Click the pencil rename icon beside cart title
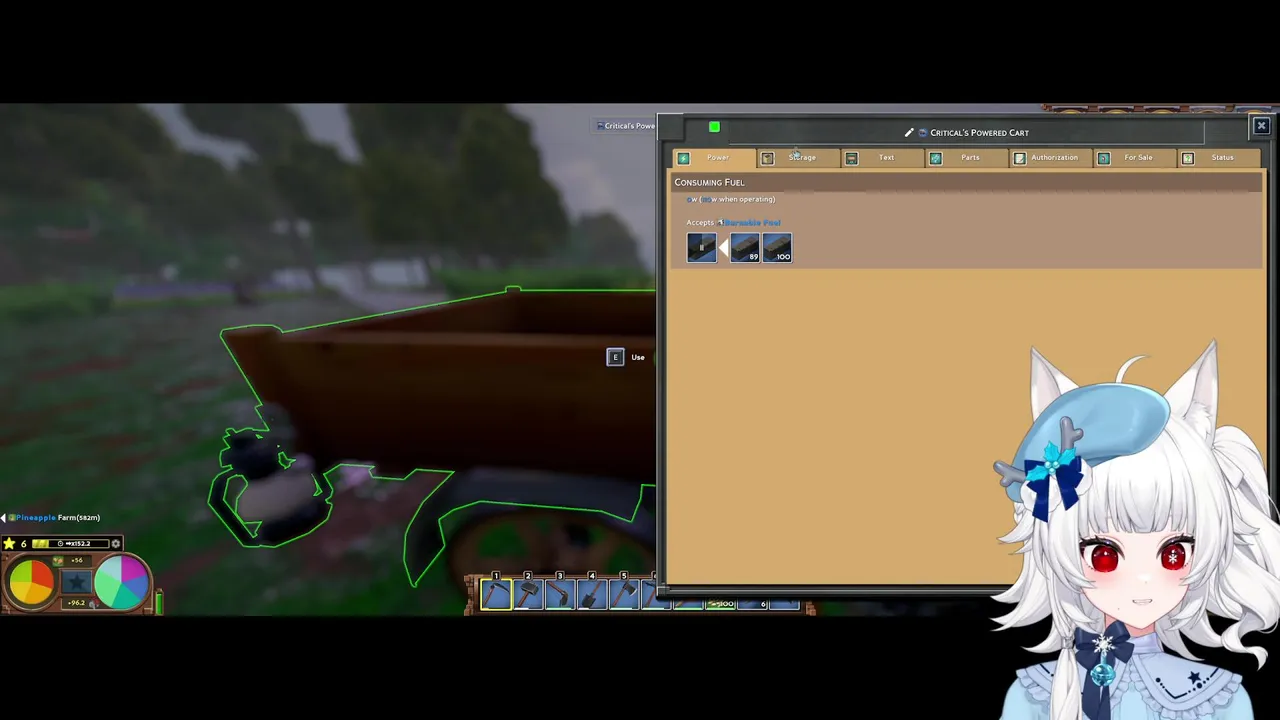1280x720 pixels. click(x=909, y=132)
